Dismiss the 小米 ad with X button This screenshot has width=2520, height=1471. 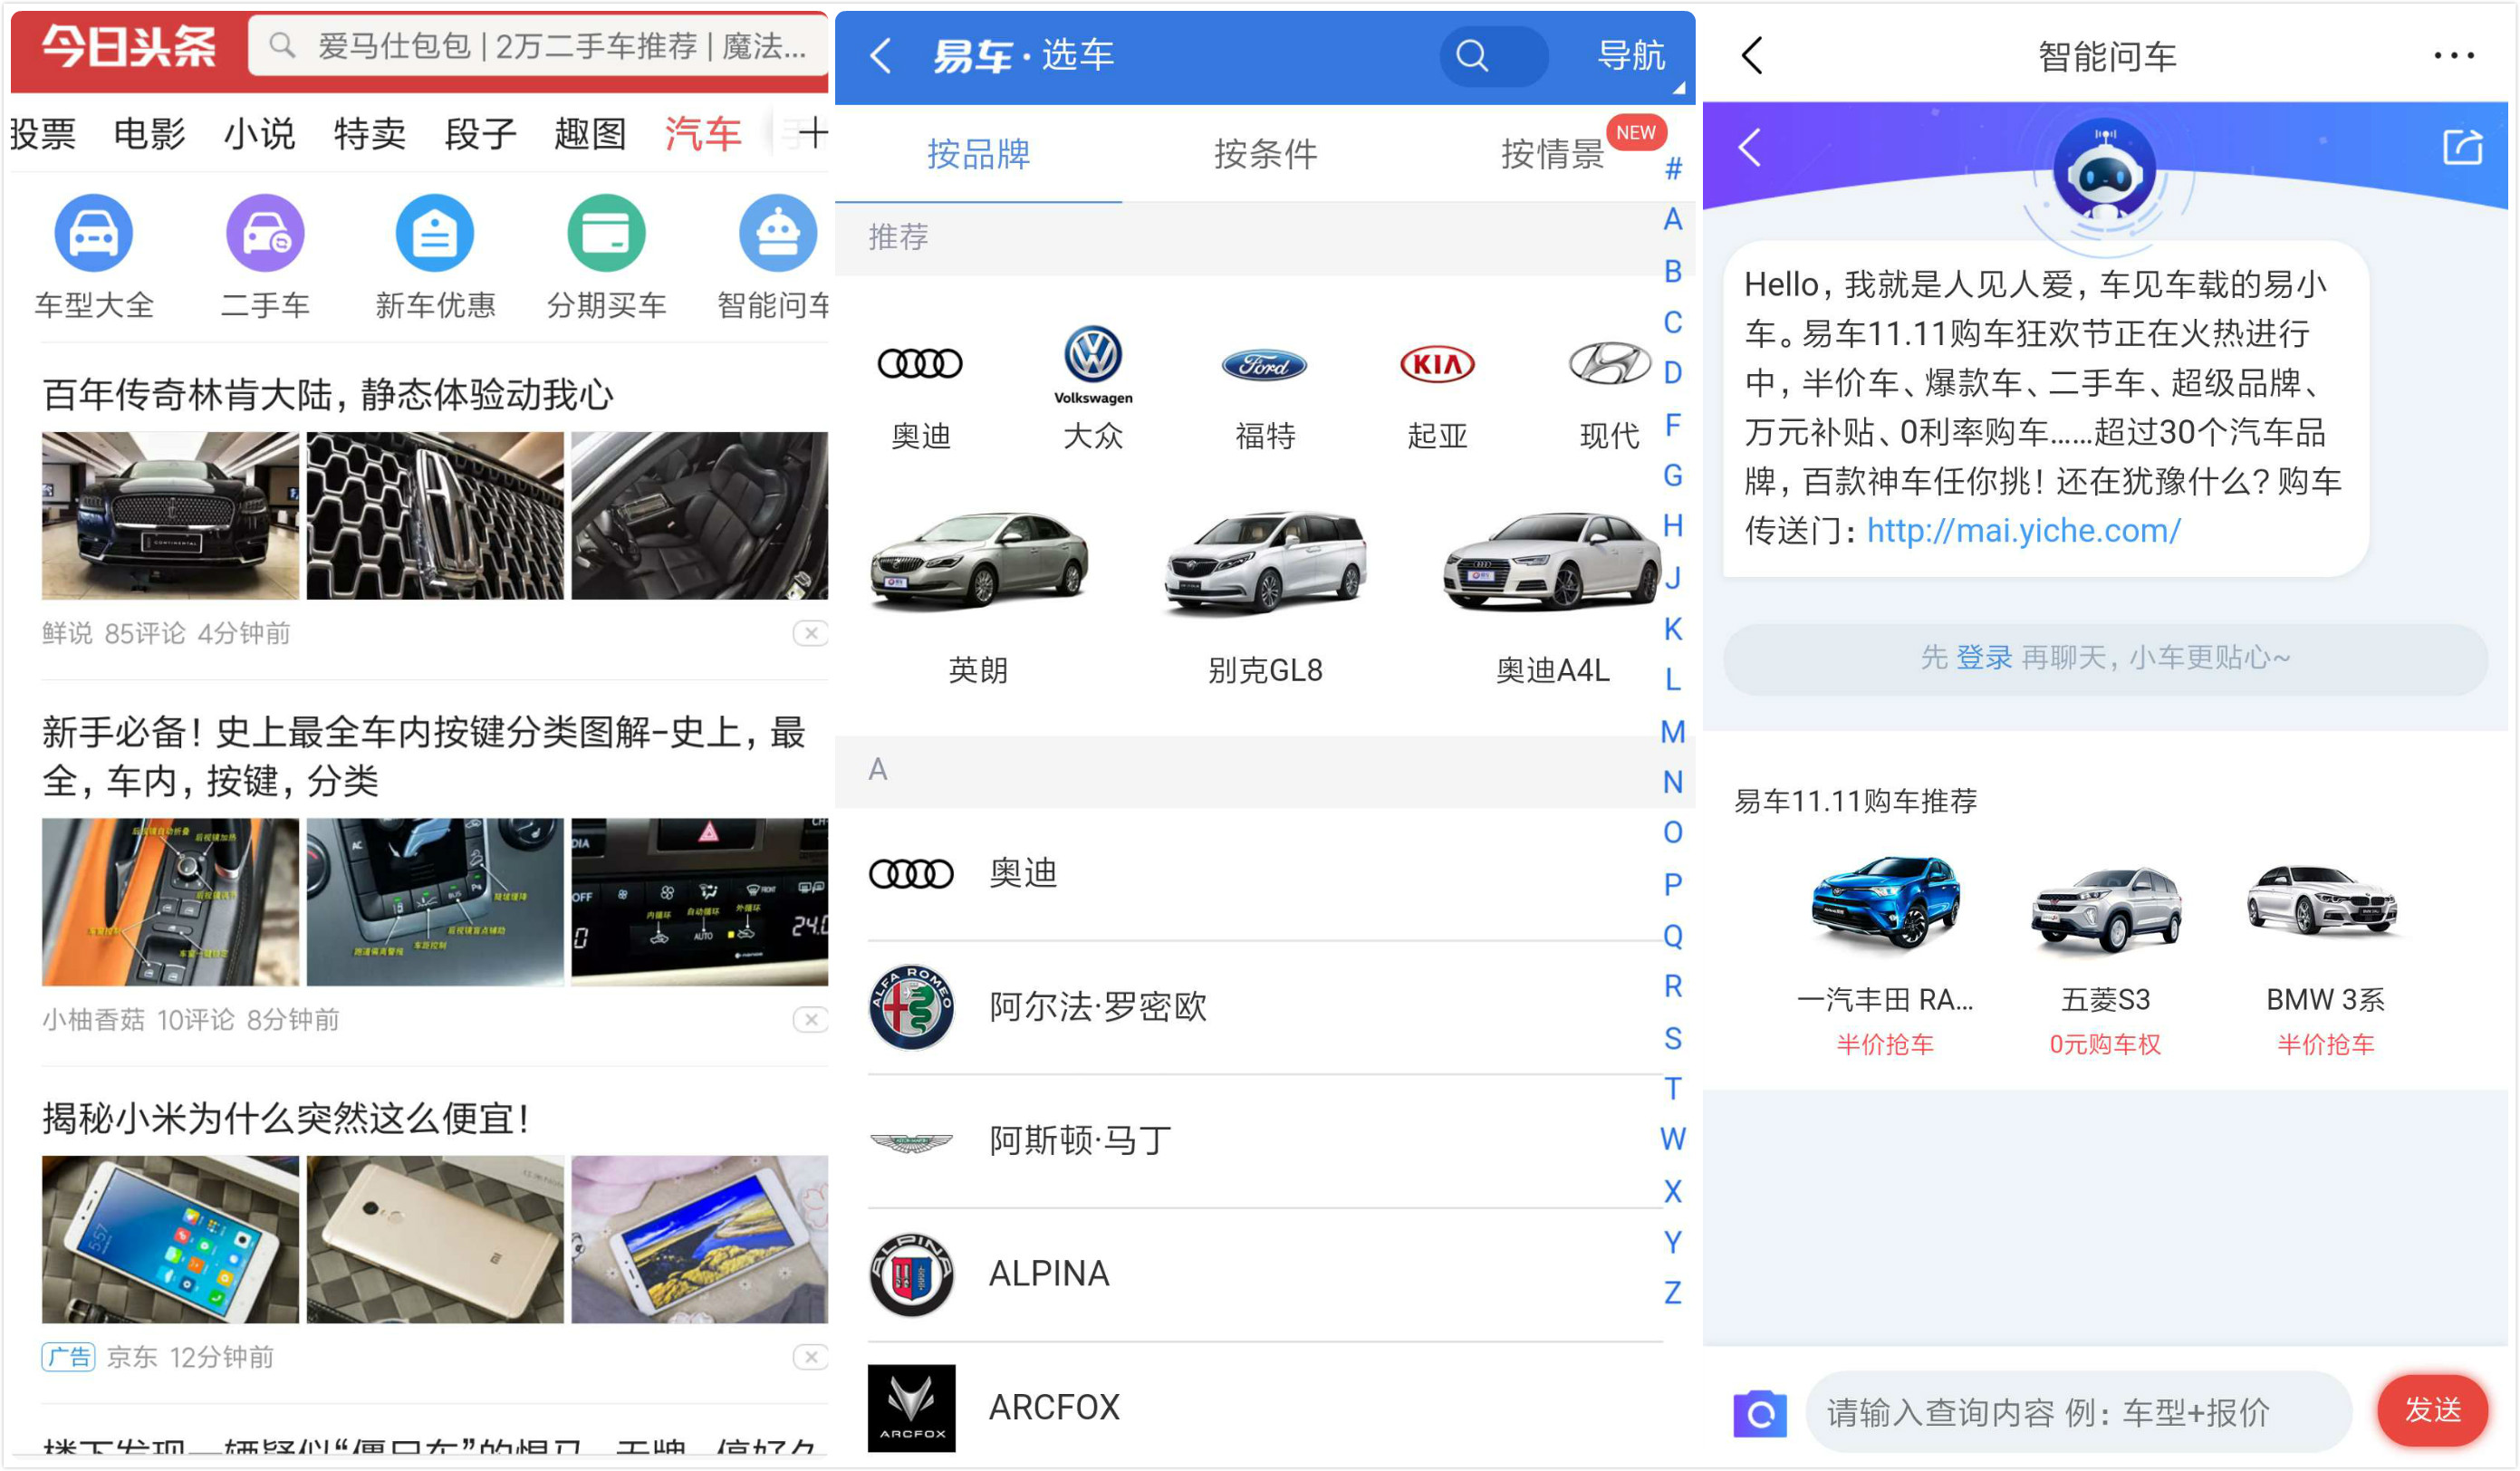(810, 1357)
